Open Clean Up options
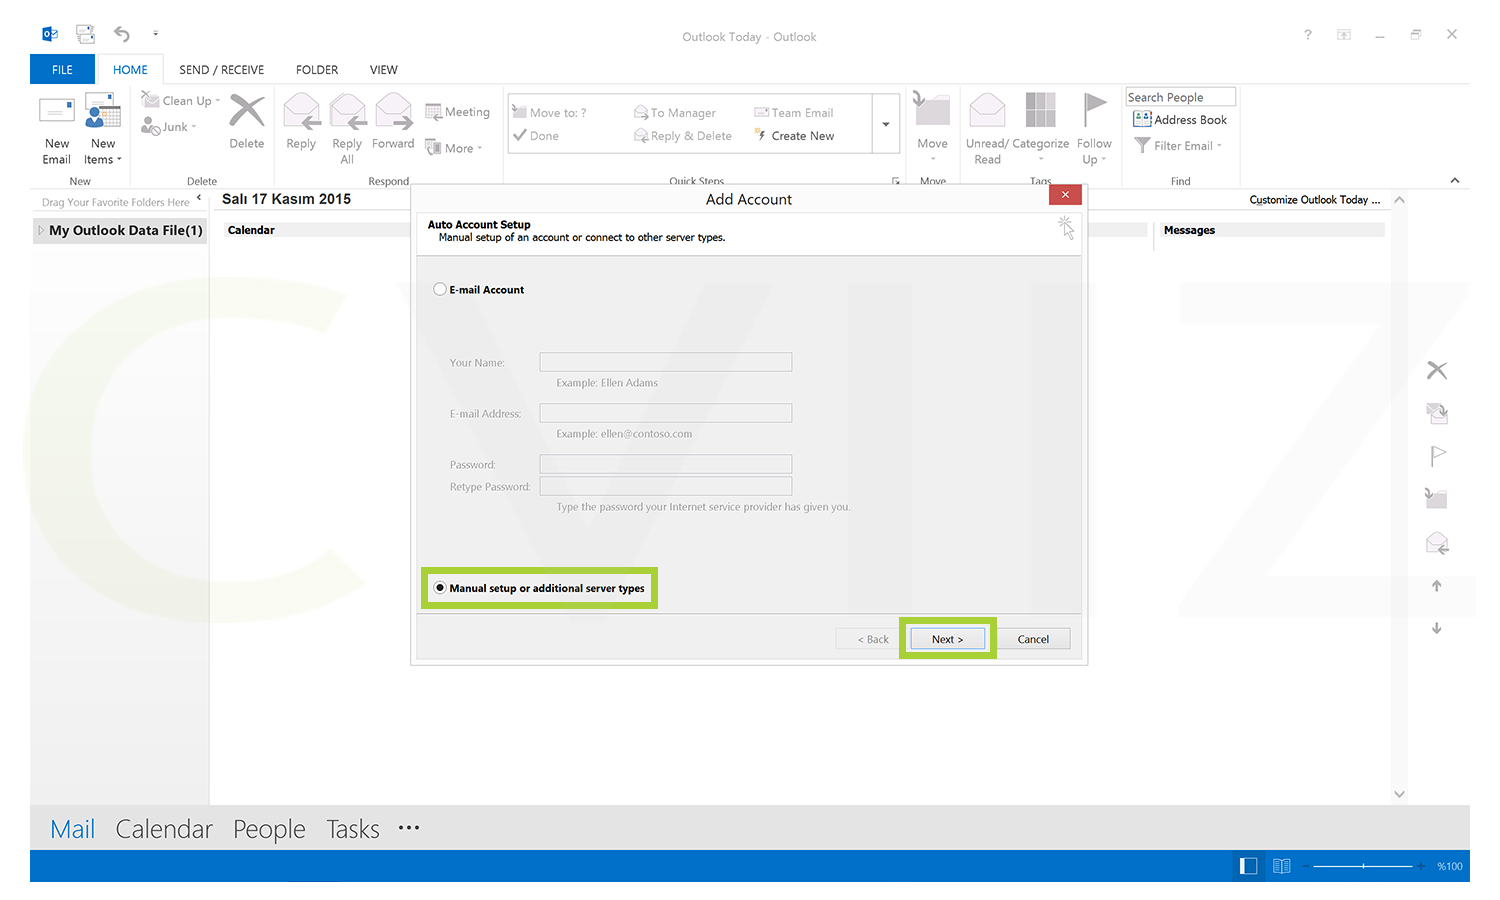 (x=181, y=100)
